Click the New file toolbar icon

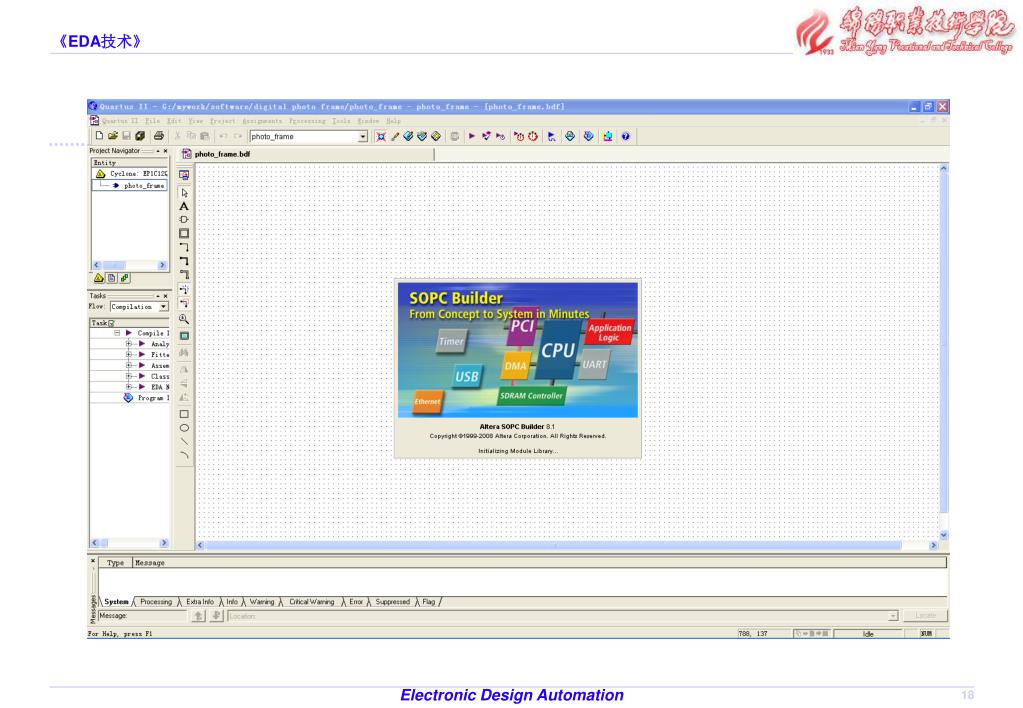99,136
